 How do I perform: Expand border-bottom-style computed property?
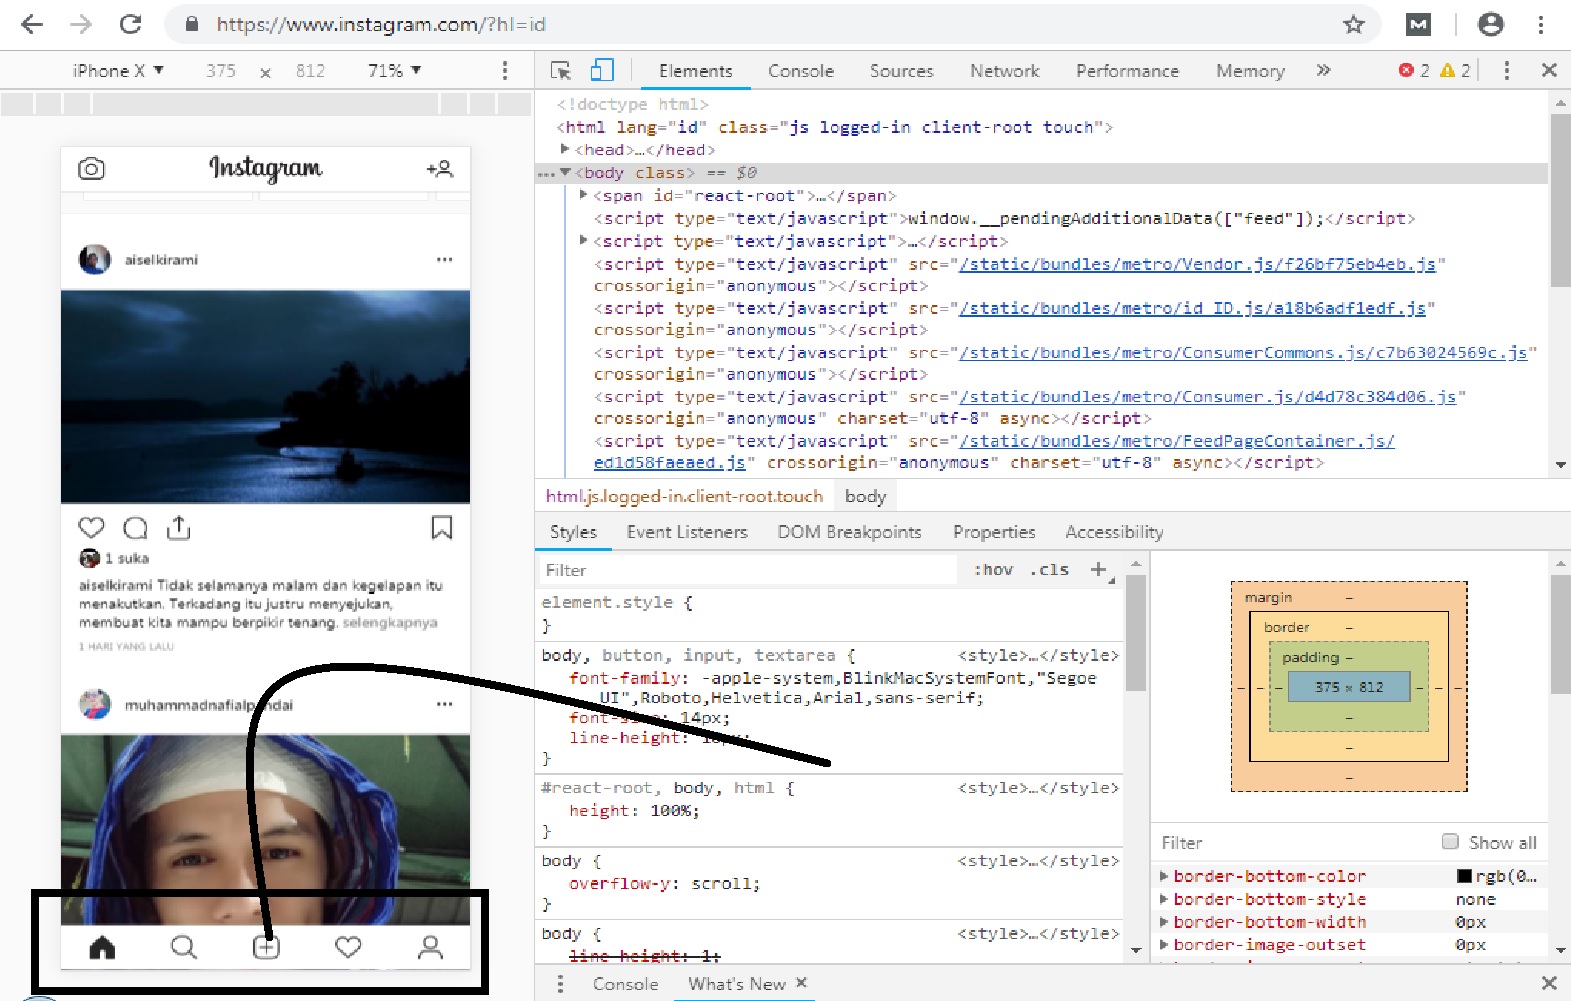(x=1163, y=899)
